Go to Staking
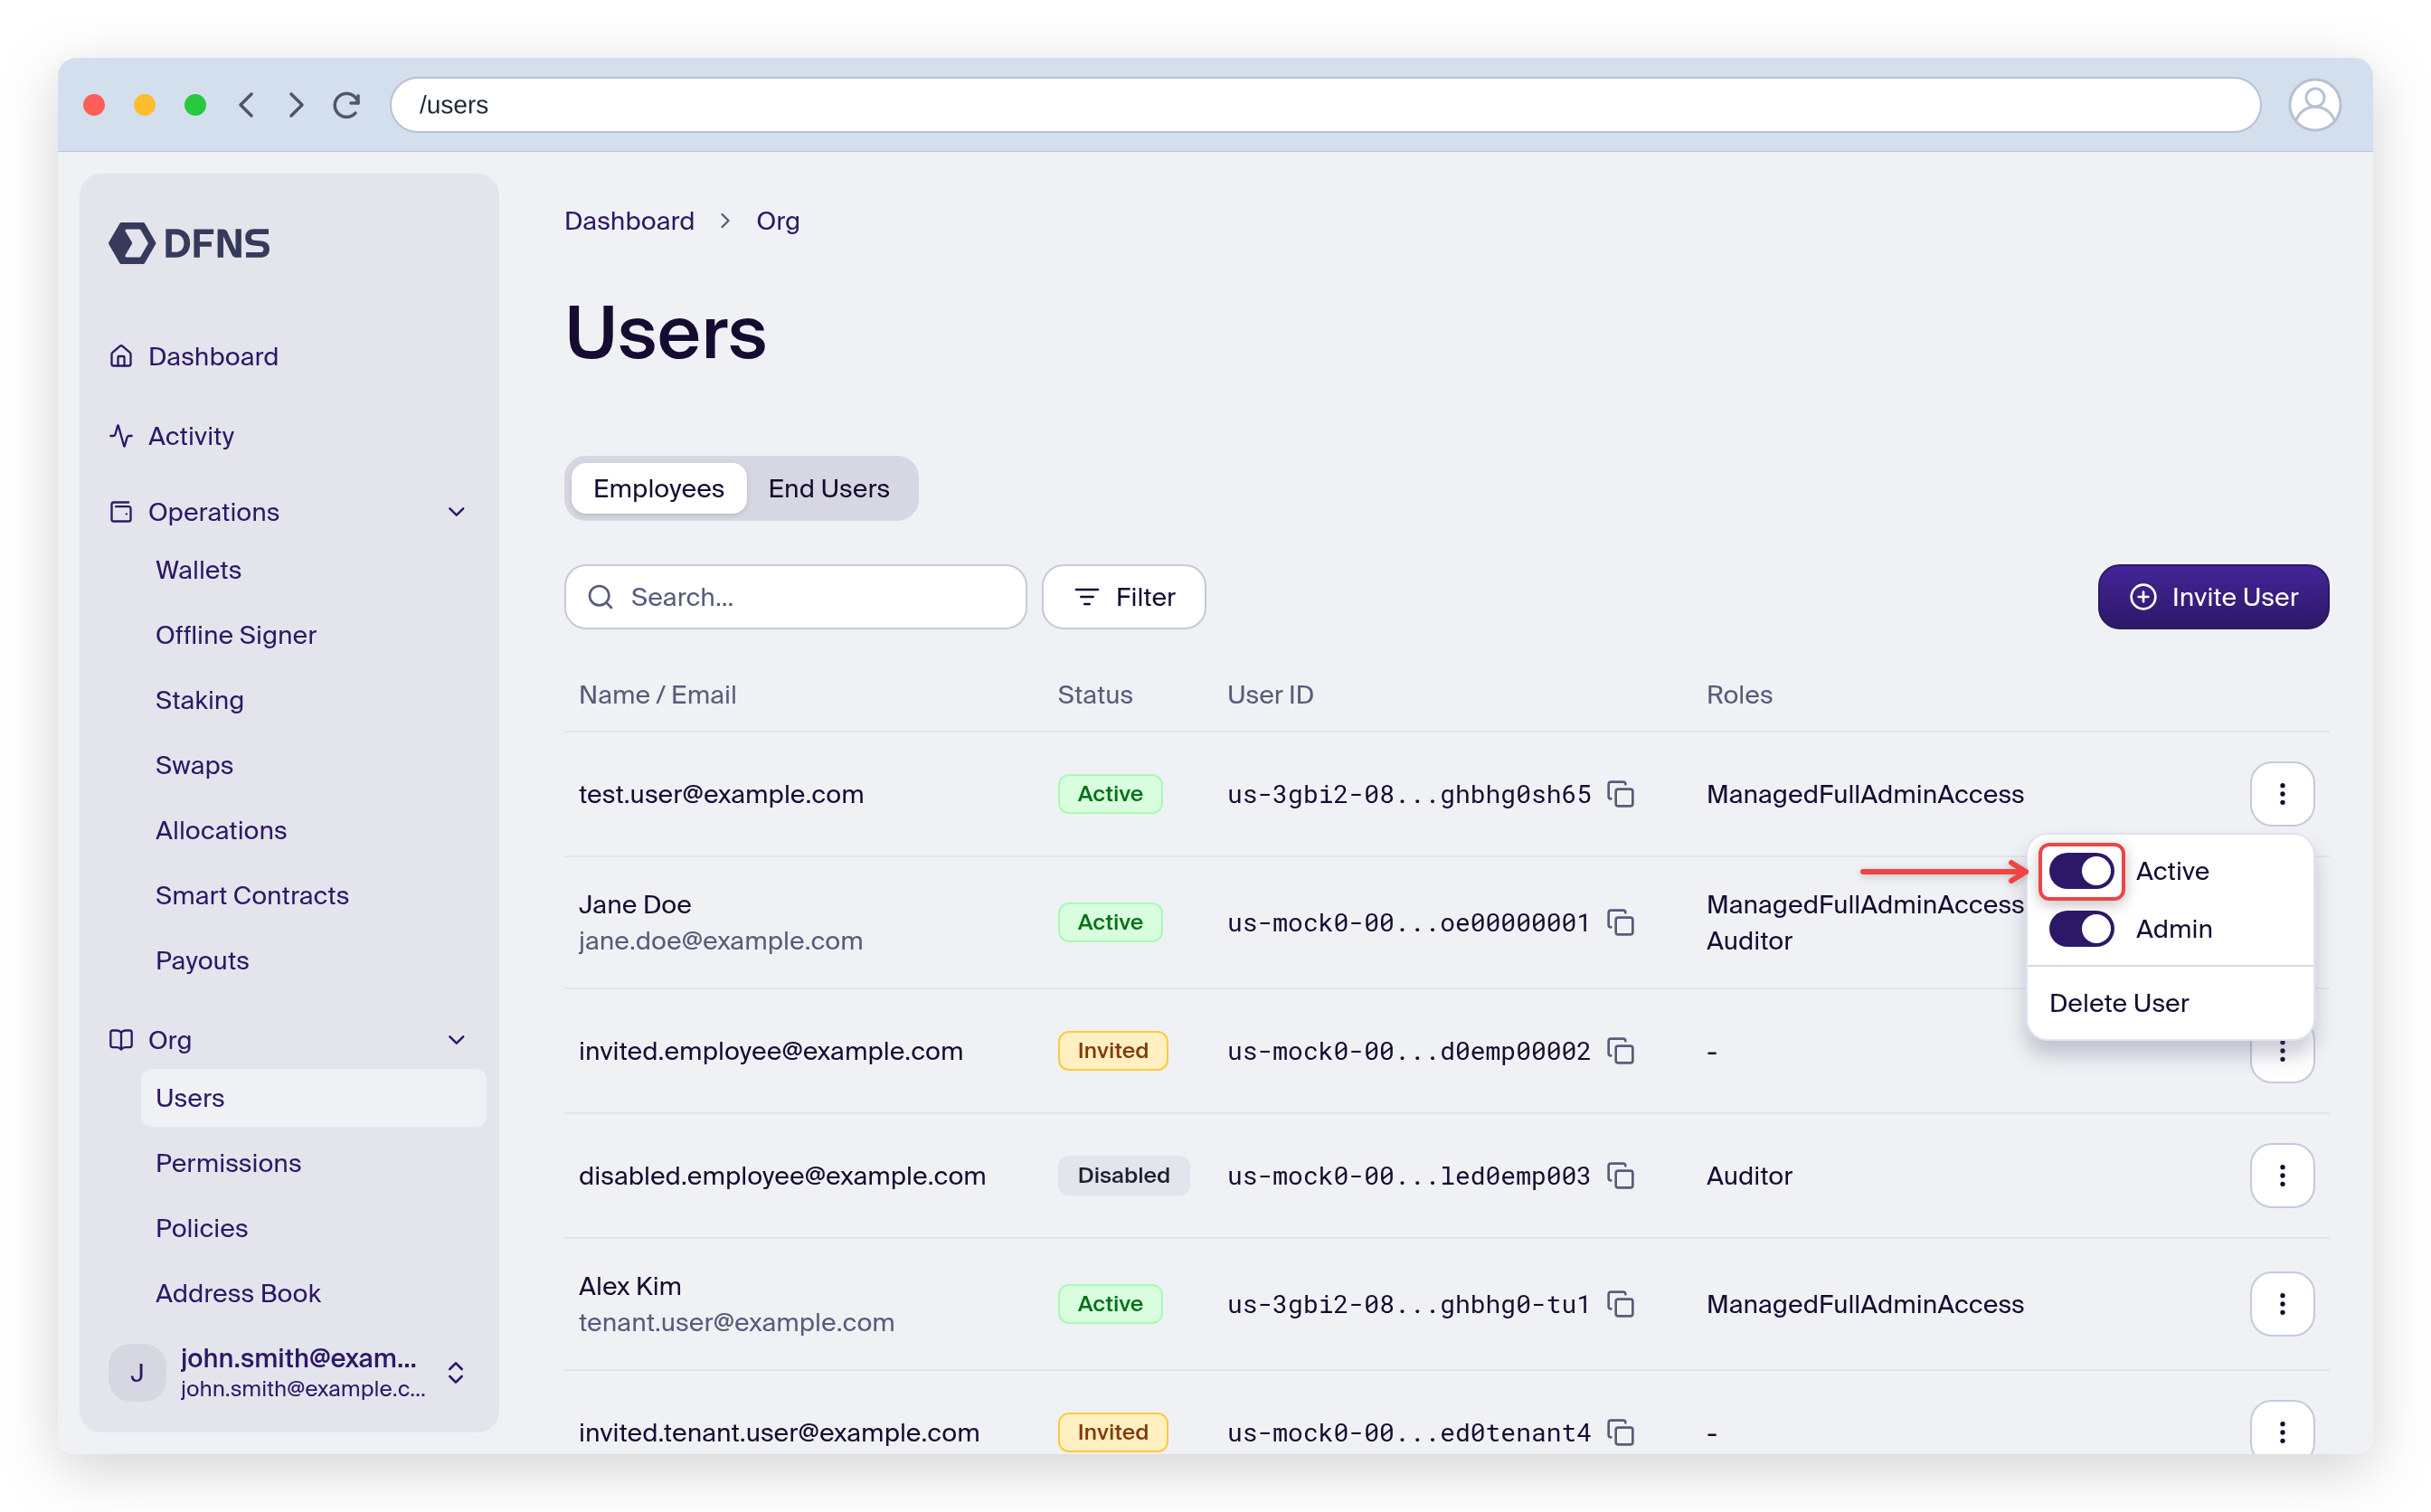 pos(199,700)
